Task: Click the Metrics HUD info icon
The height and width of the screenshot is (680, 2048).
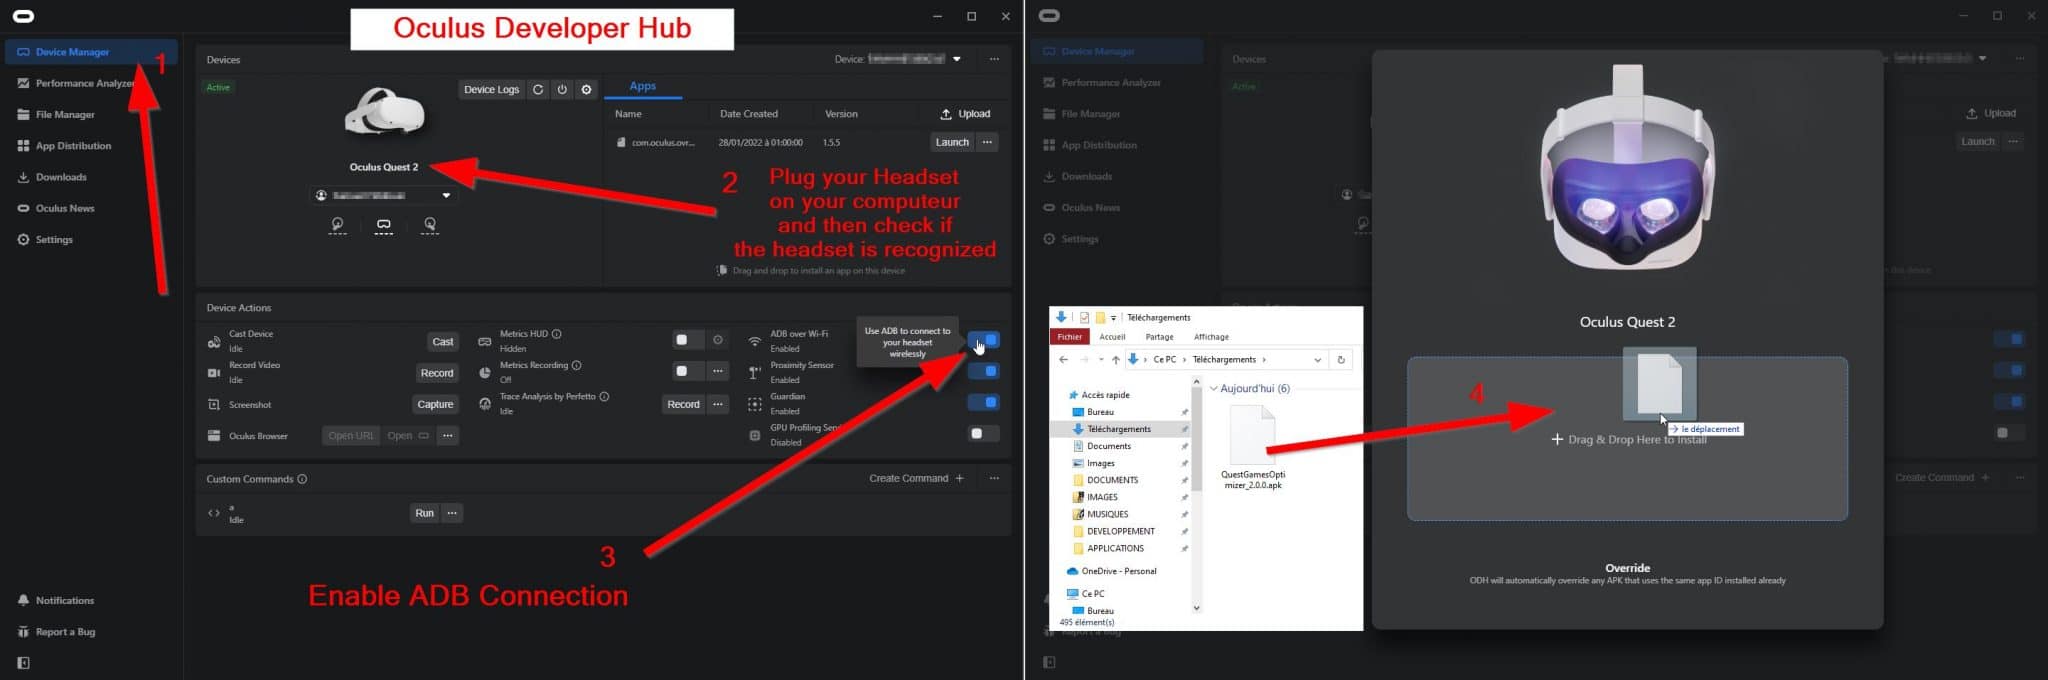Action: (x=557, y=334)
